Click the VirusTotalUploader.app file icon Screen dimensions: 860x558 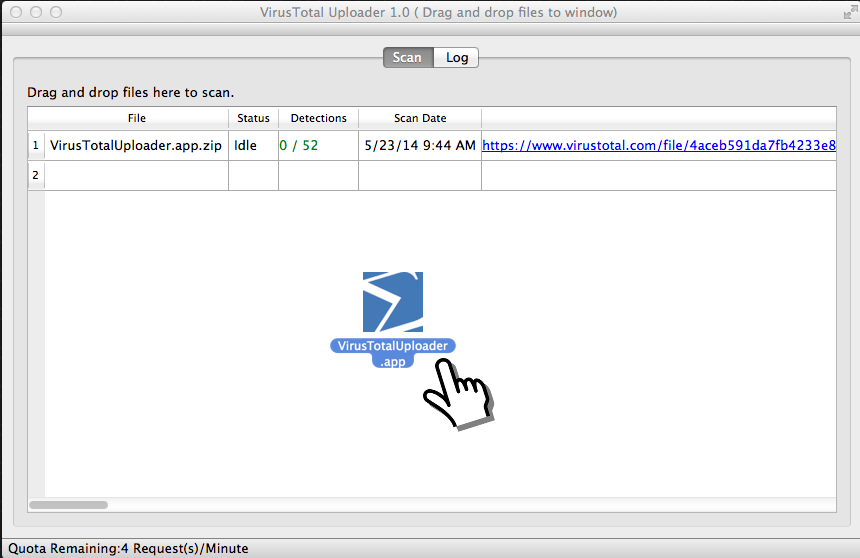tap(393, 302)
